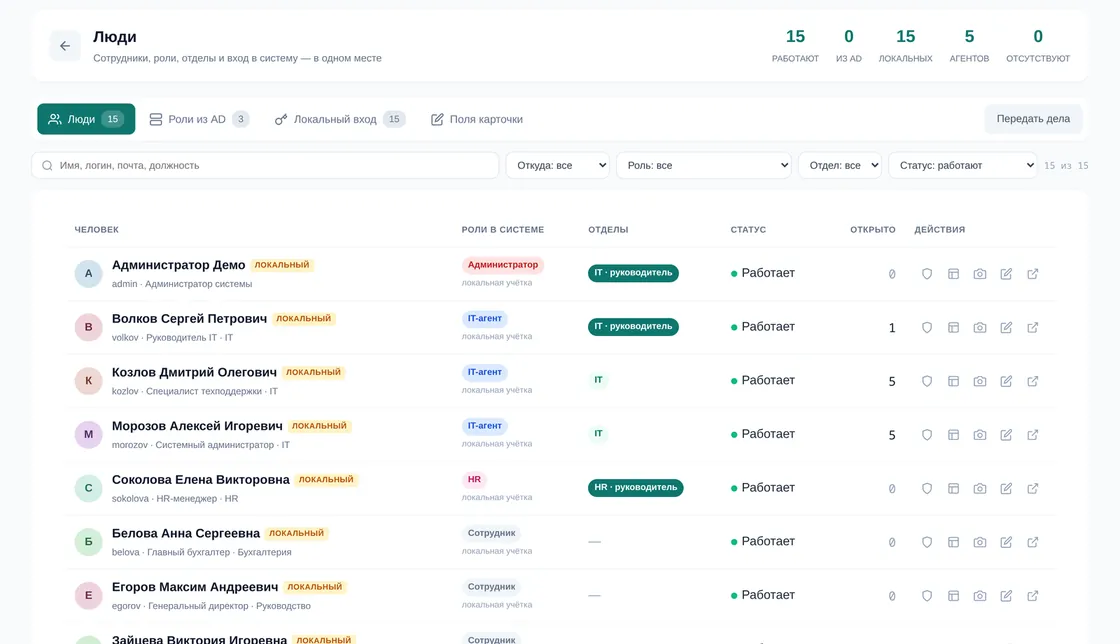Click the camera icon in Волков row

point(979,327)
